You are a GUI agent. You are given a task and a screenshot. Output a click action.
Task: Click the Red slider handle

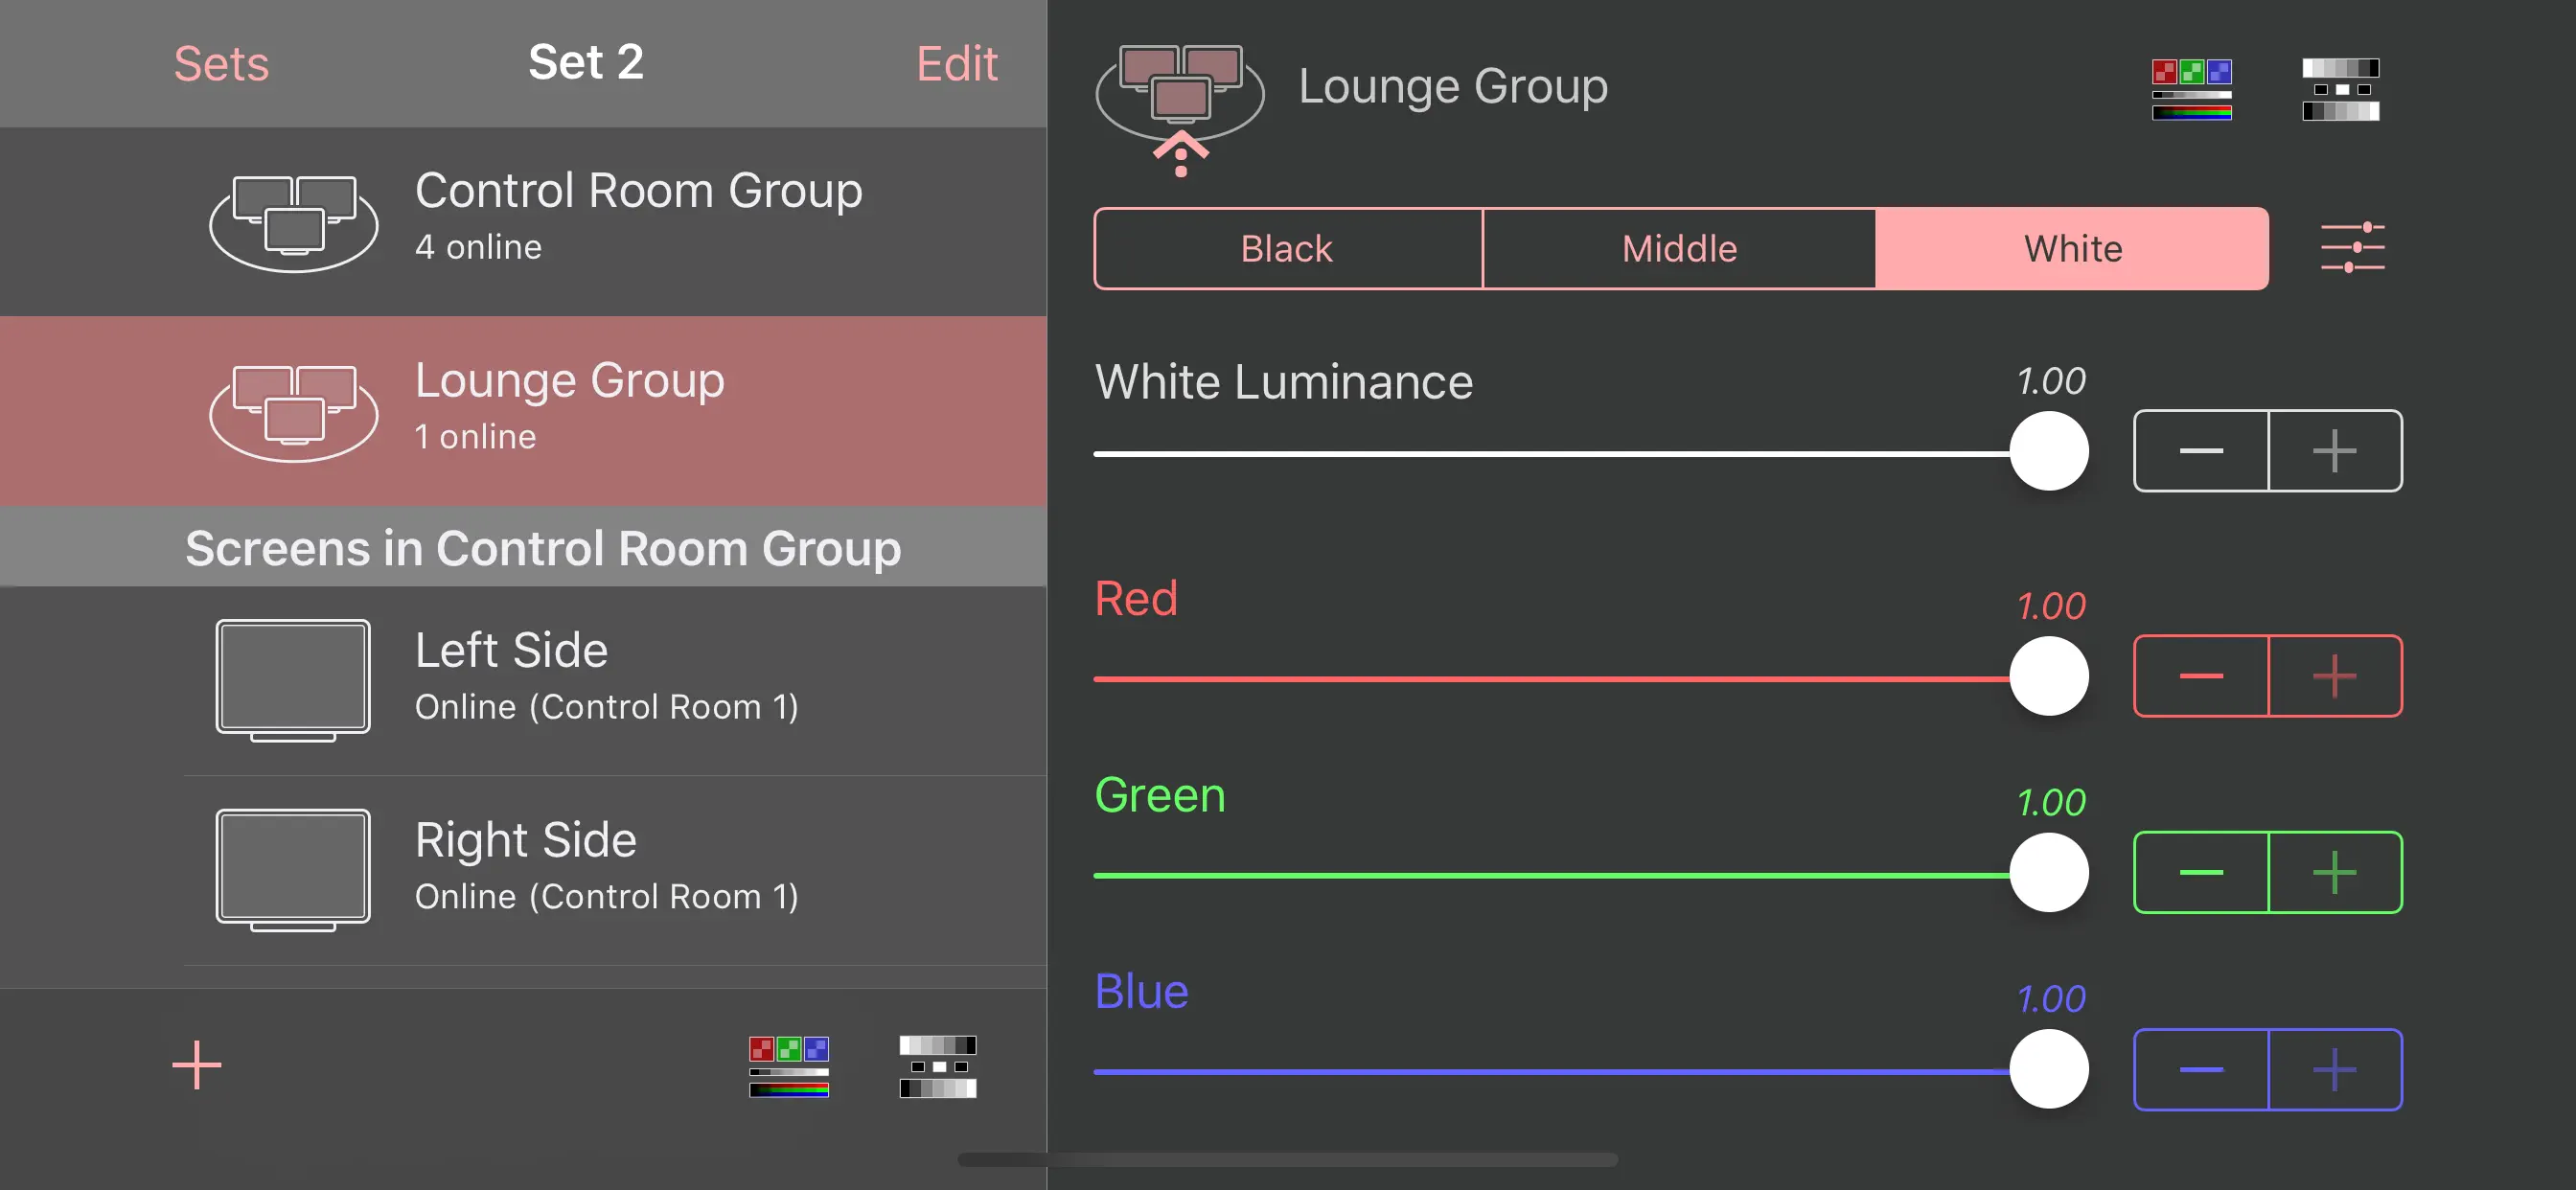[2049, 676]
